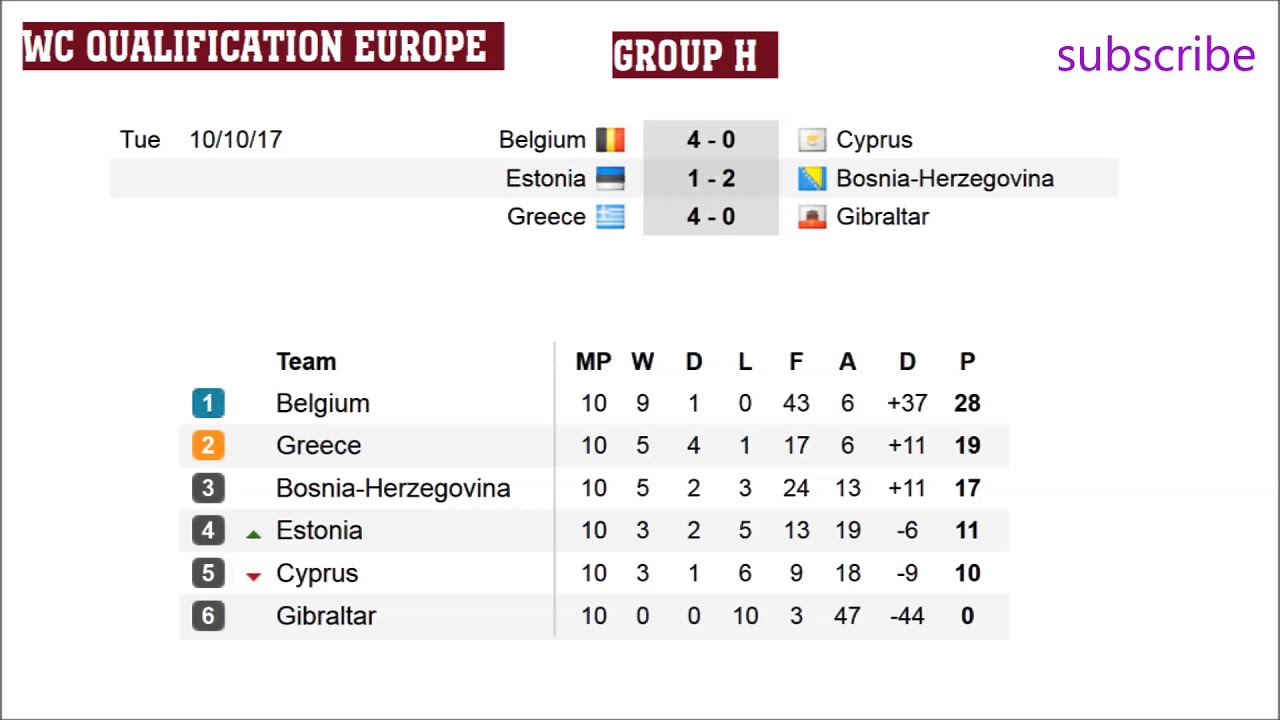
Task: Click the blue rank 1 badge
Action: click(x=208, y=403)
